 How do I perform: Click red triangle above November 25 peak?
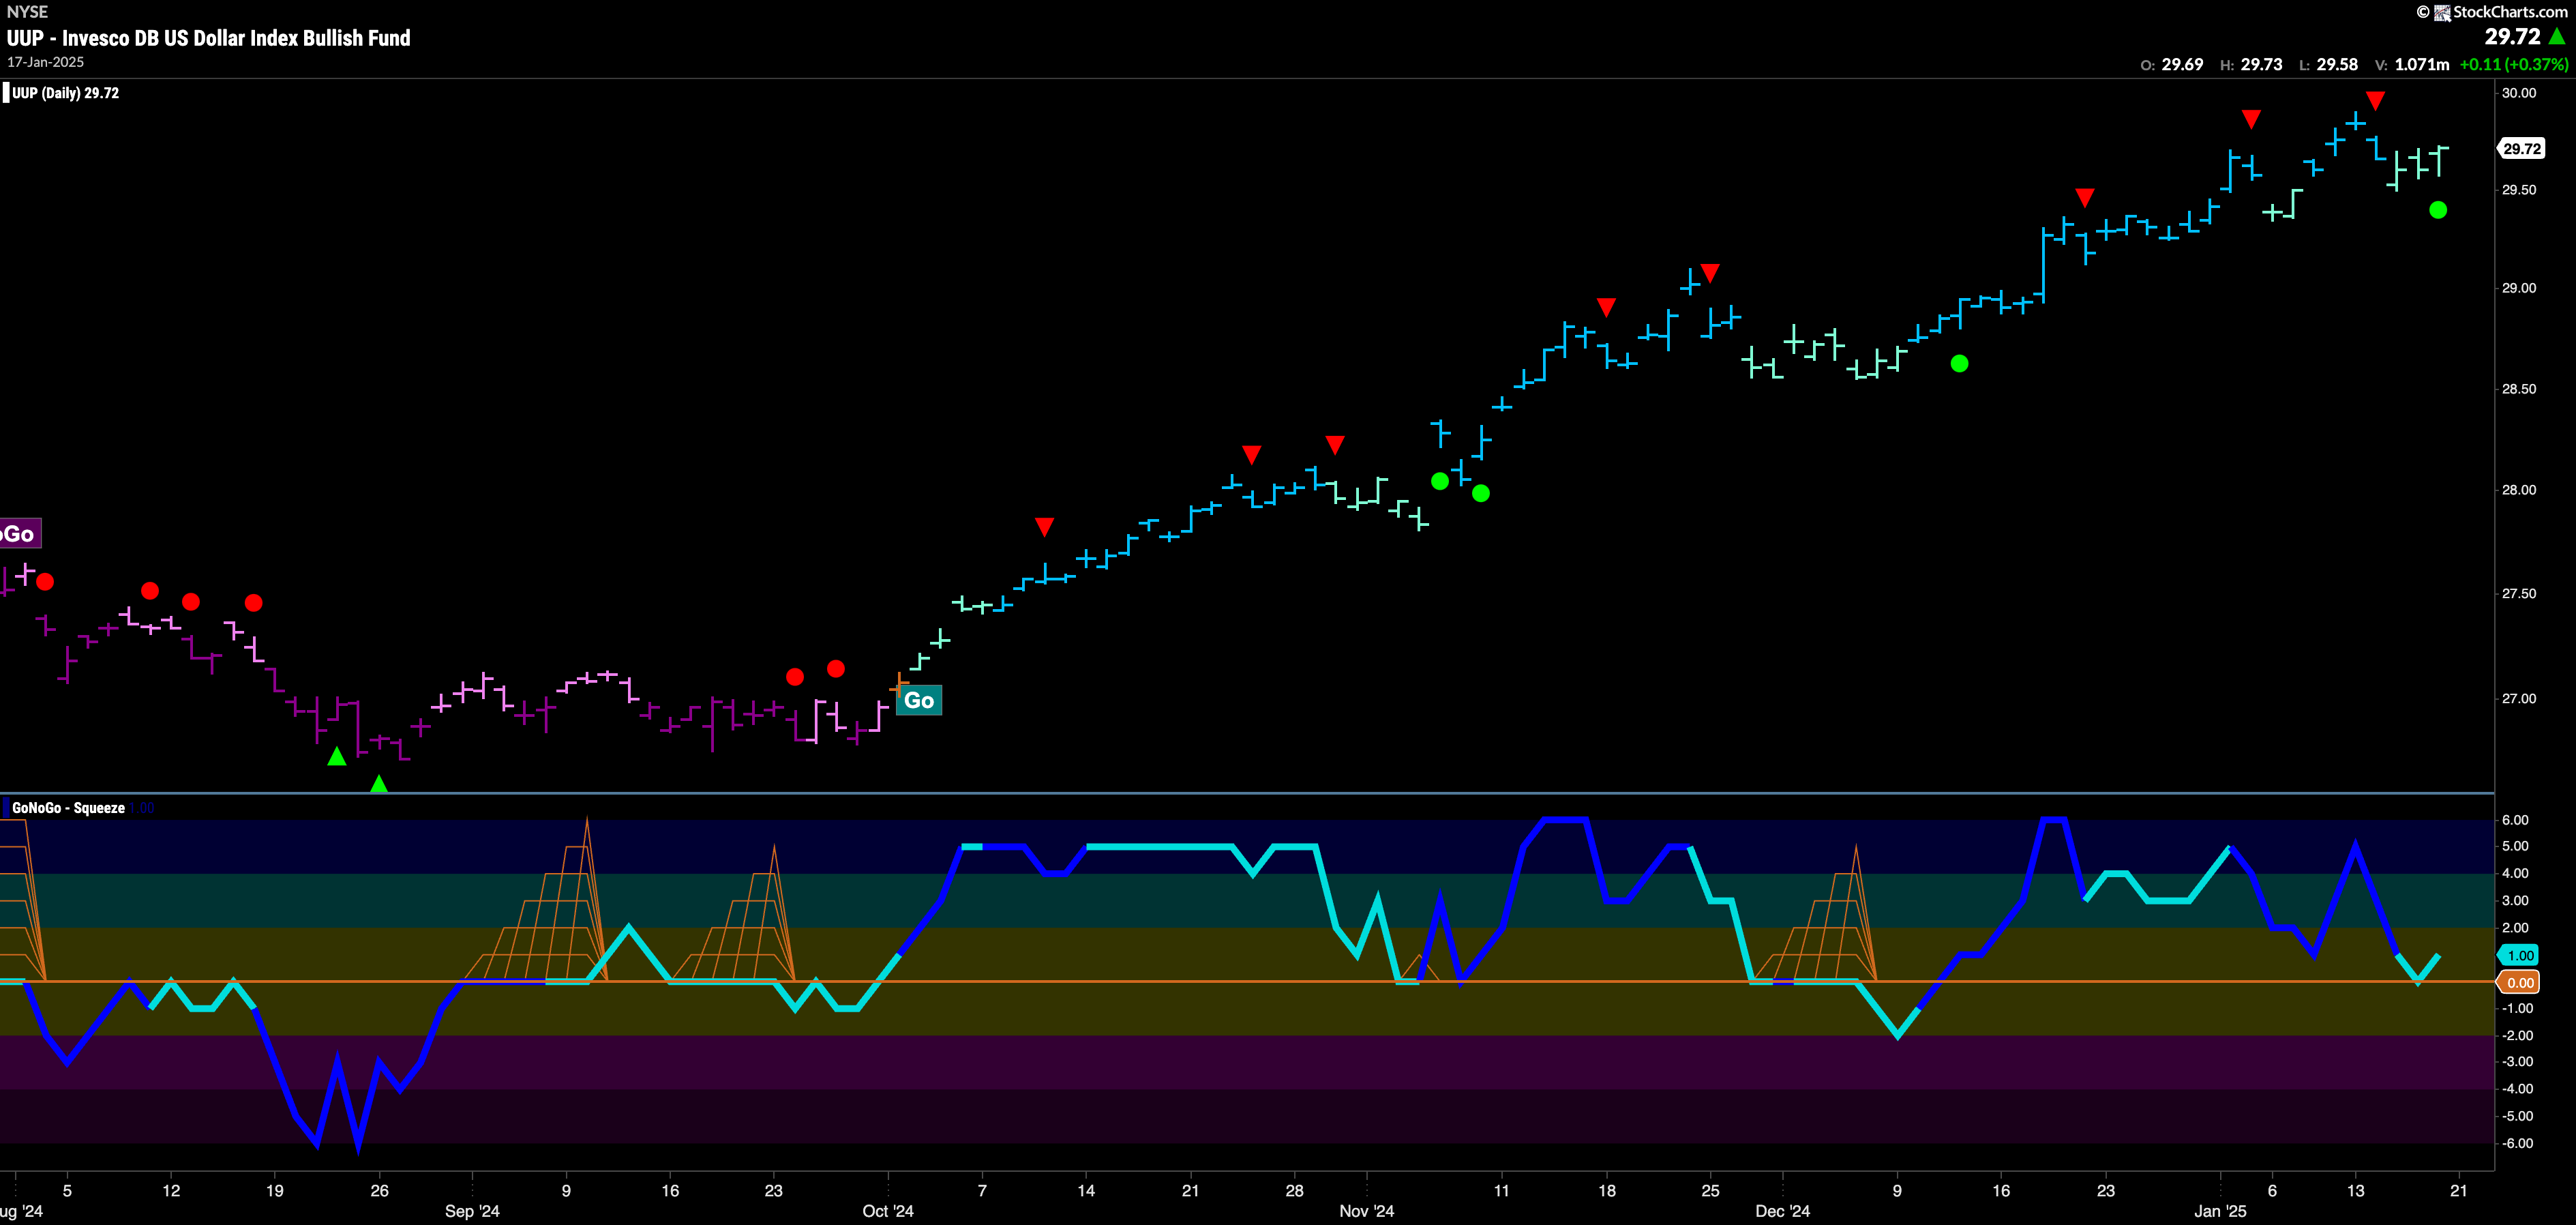coord(1710,273)
